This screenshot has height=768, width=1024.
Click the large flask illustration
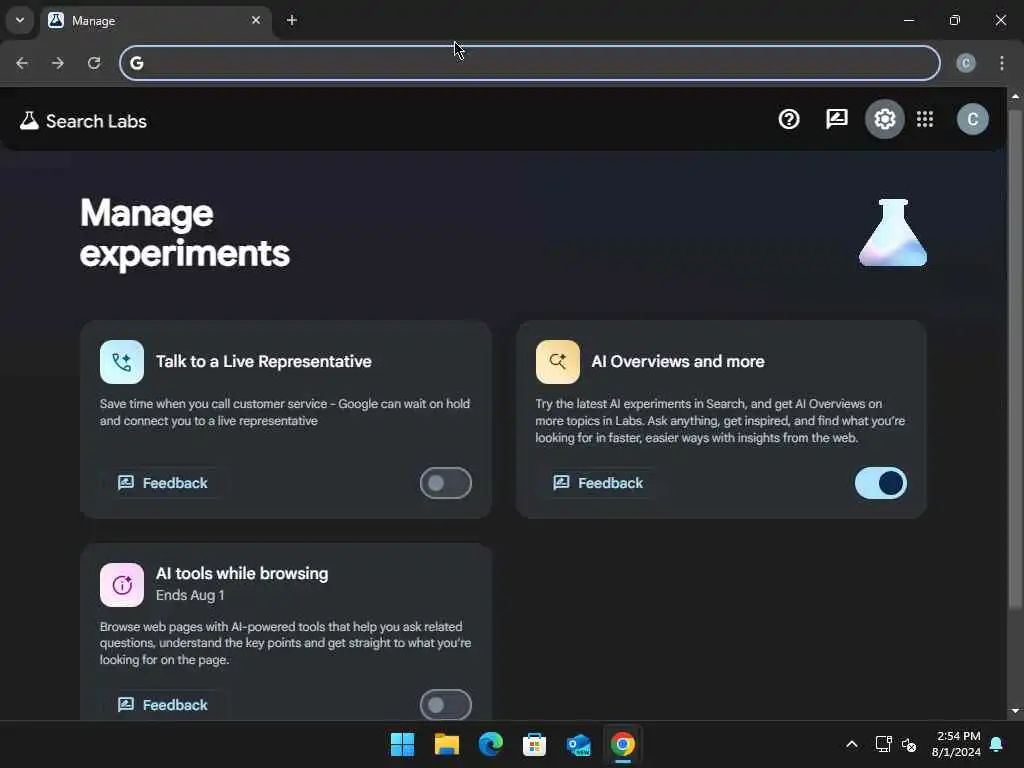point(893,232)
